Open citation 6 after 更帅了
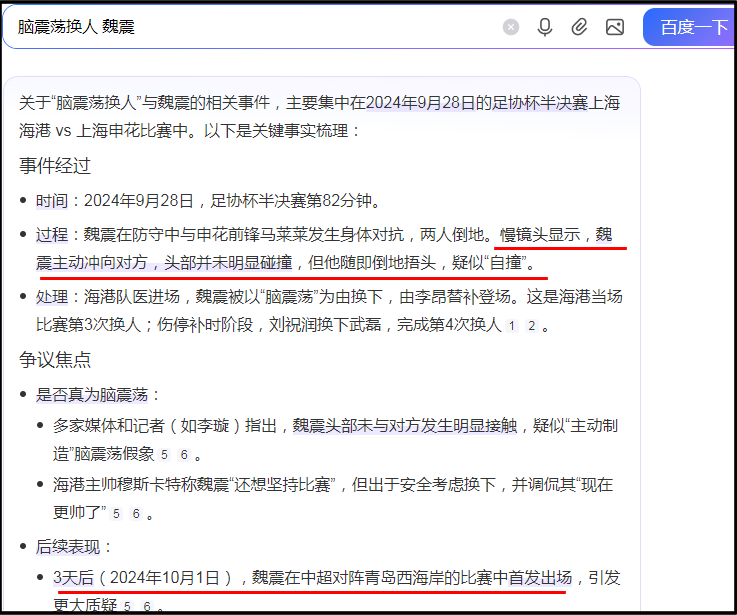This screenshot has width=737, height=615. point(136,513)
